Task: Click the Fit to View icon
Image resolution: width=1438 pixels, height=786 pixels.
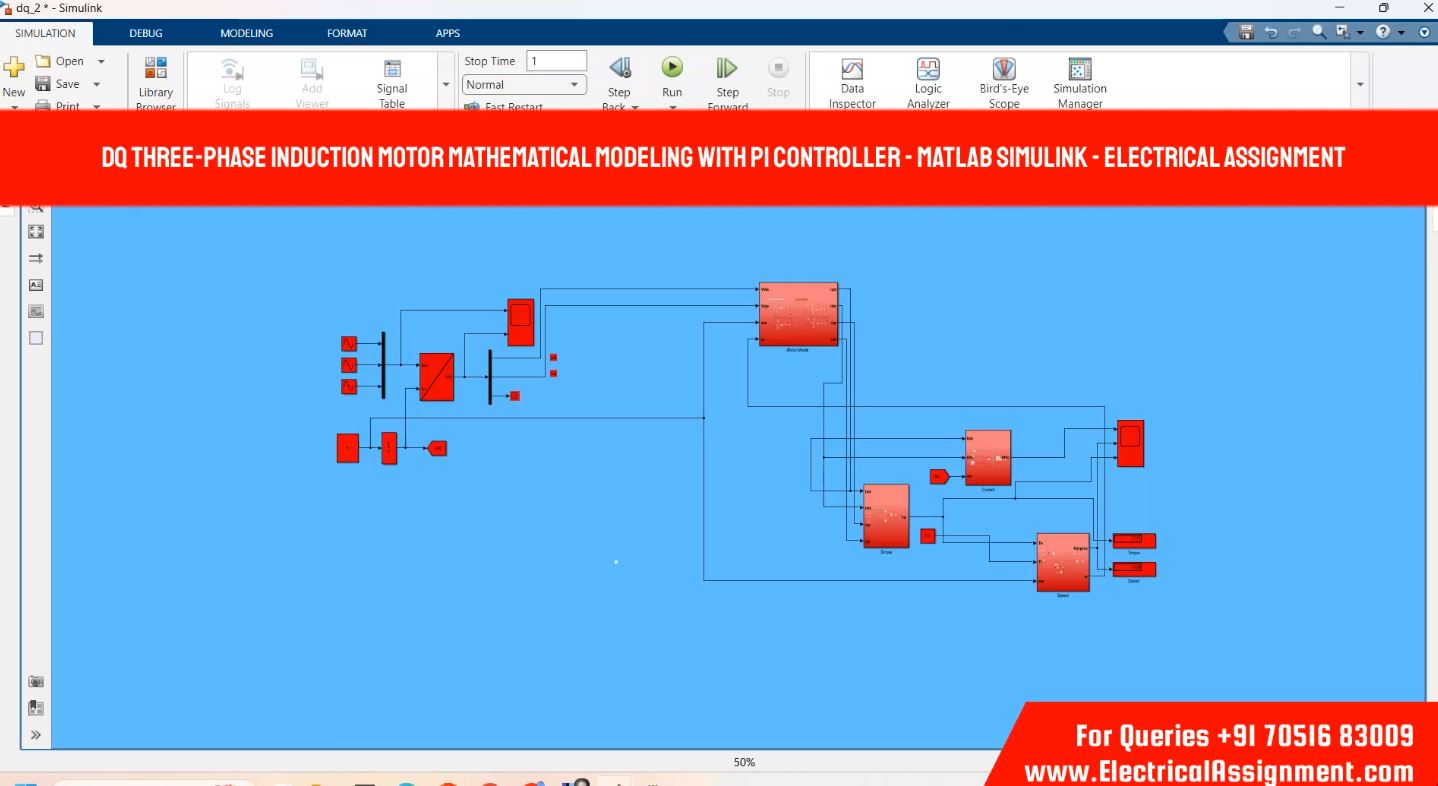Action: tap(36, 232)
